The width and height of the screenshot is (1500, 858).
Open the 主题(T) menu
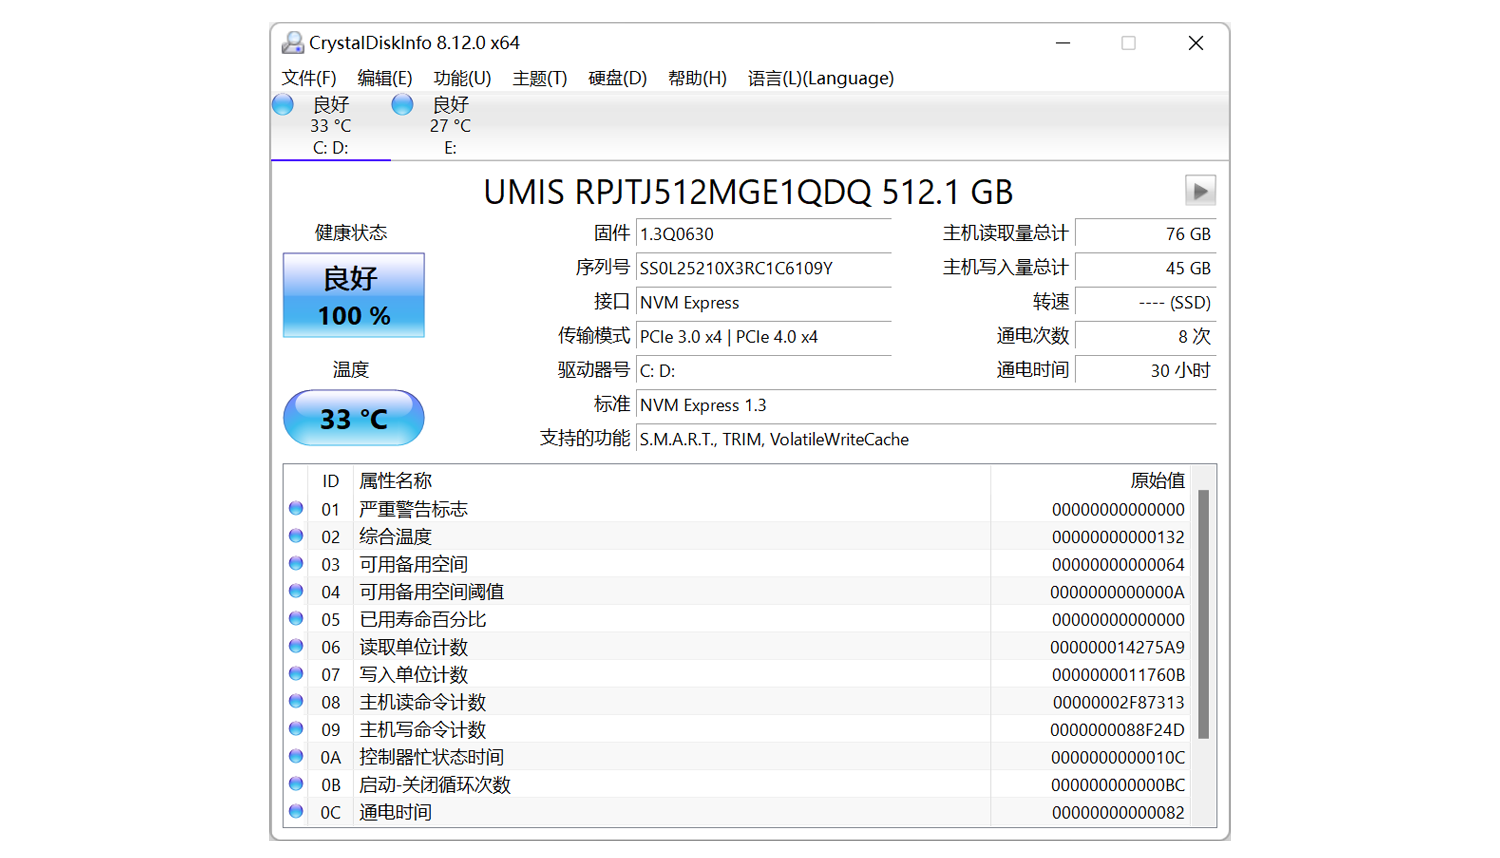[x=540, y=78]
